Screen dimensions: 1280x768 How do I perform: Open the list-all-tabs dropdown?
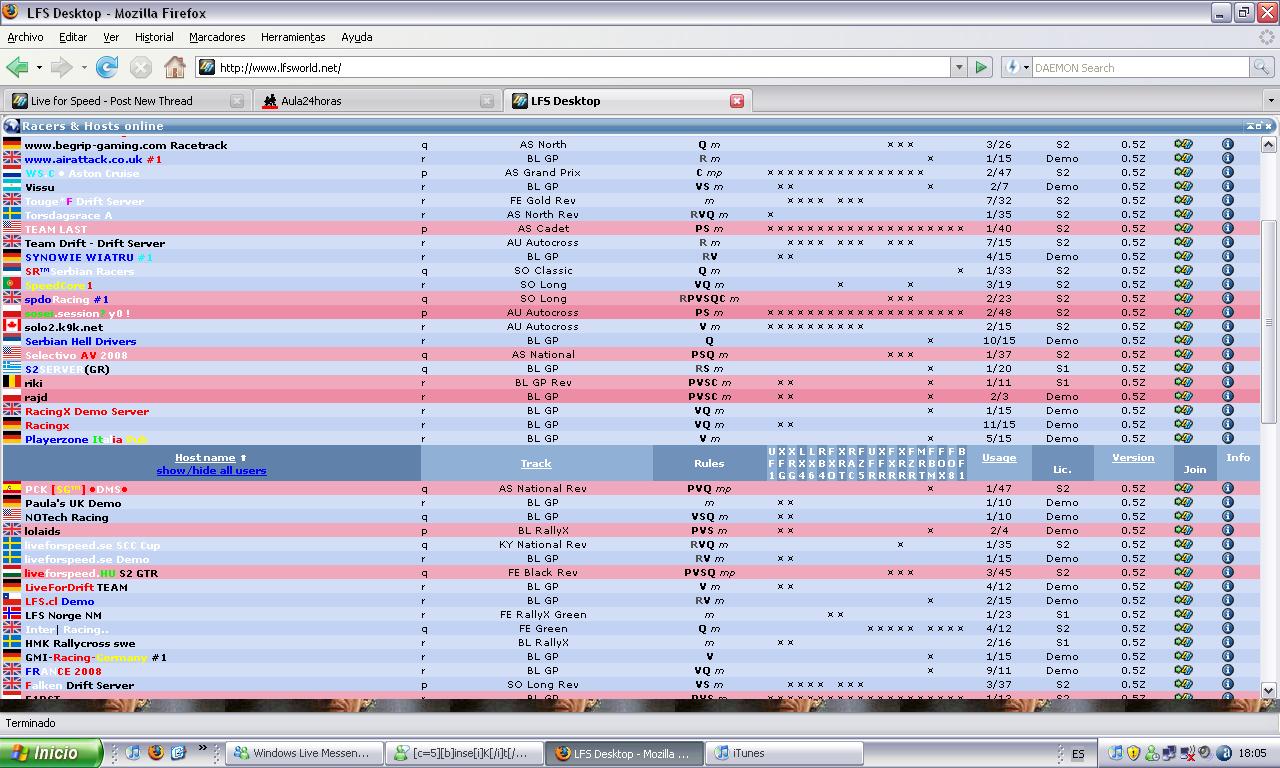1271,101
